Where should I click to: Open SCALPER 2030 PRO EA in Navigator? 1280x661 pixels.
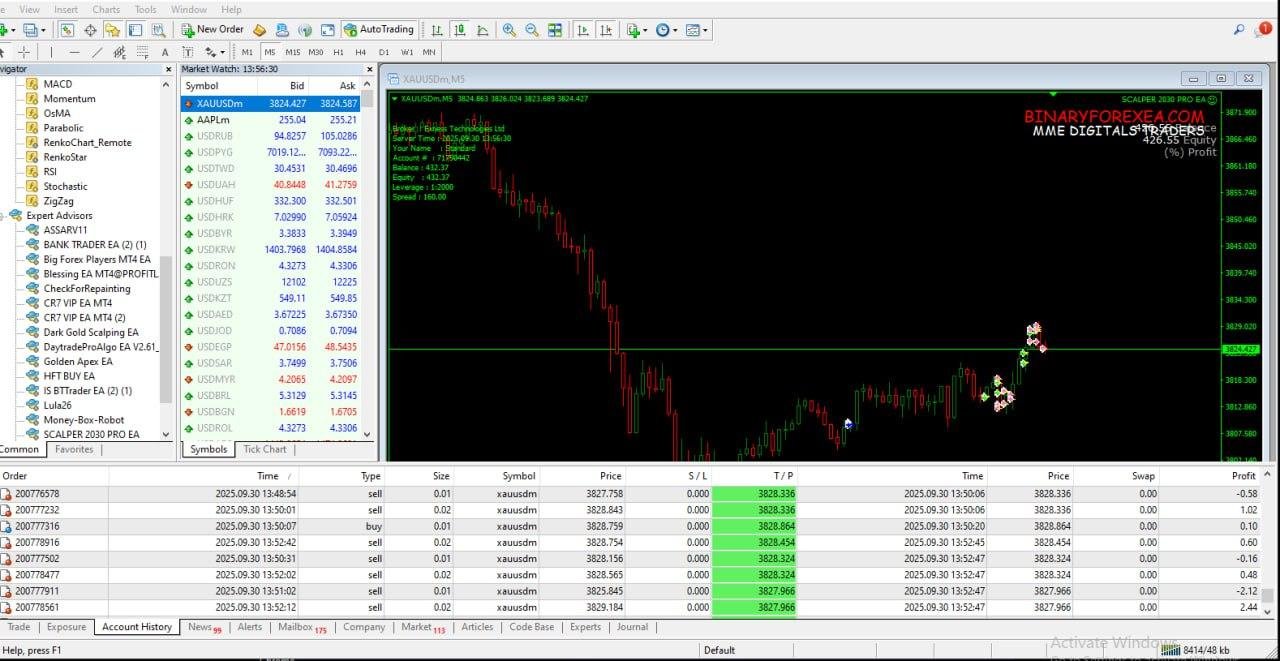(91, 434)
